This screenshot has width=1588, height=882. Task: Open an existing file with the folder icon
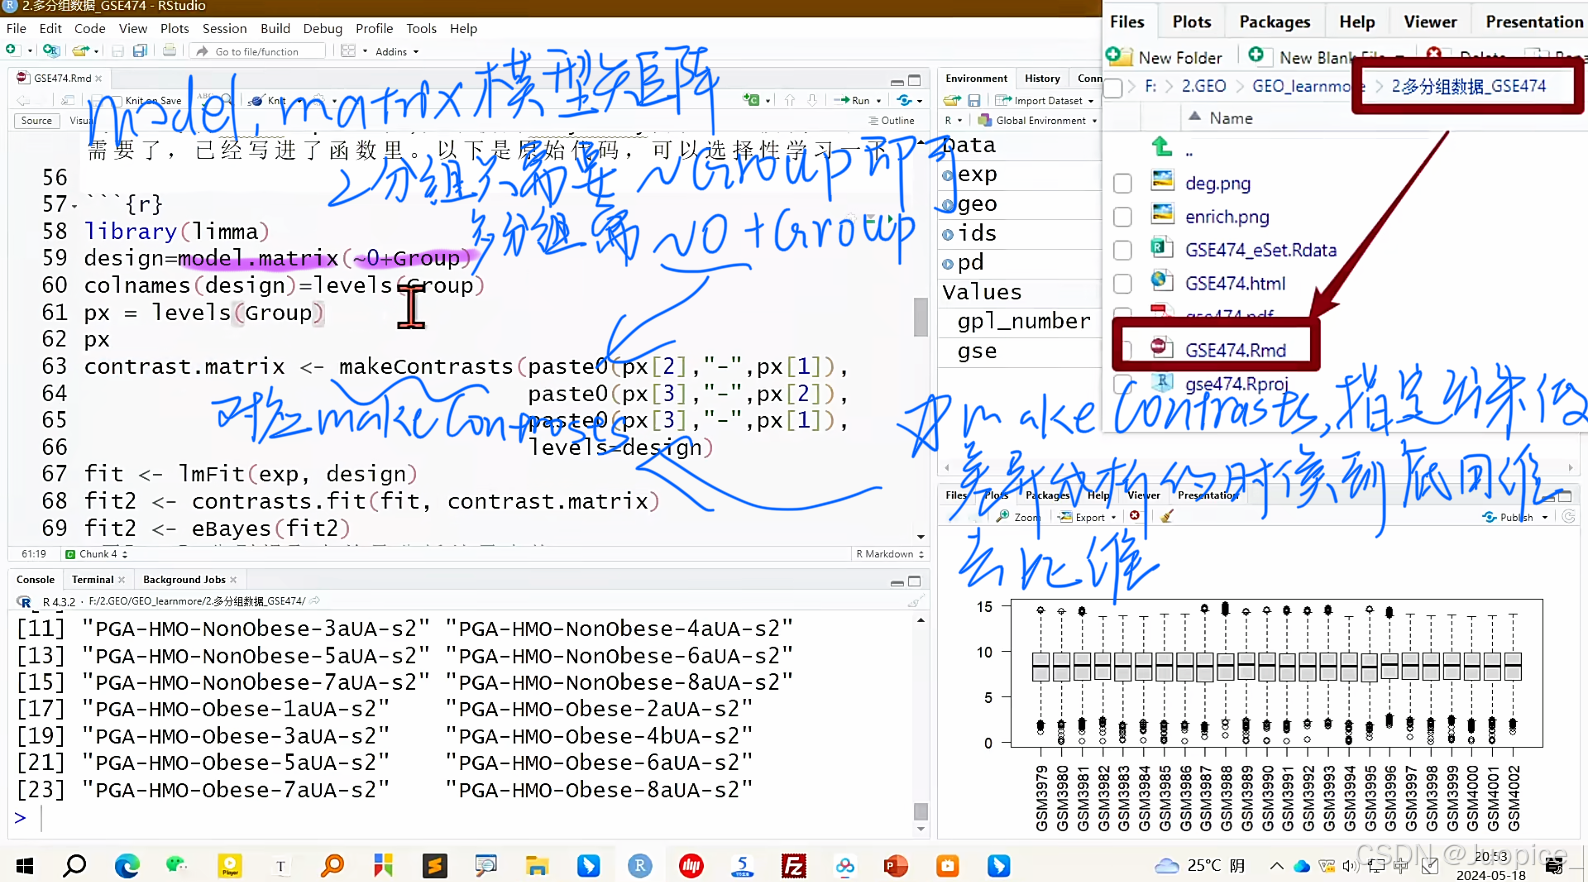(80, 50)
